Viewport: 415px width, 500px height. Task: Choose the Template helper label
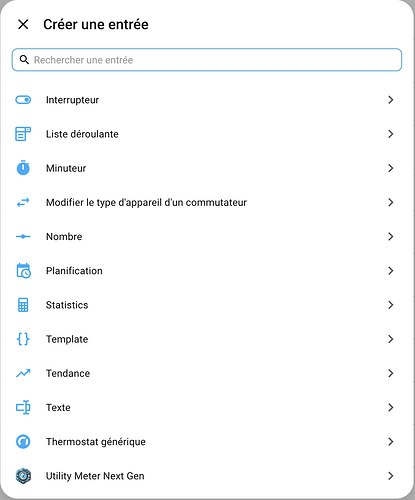click(67, 339)
